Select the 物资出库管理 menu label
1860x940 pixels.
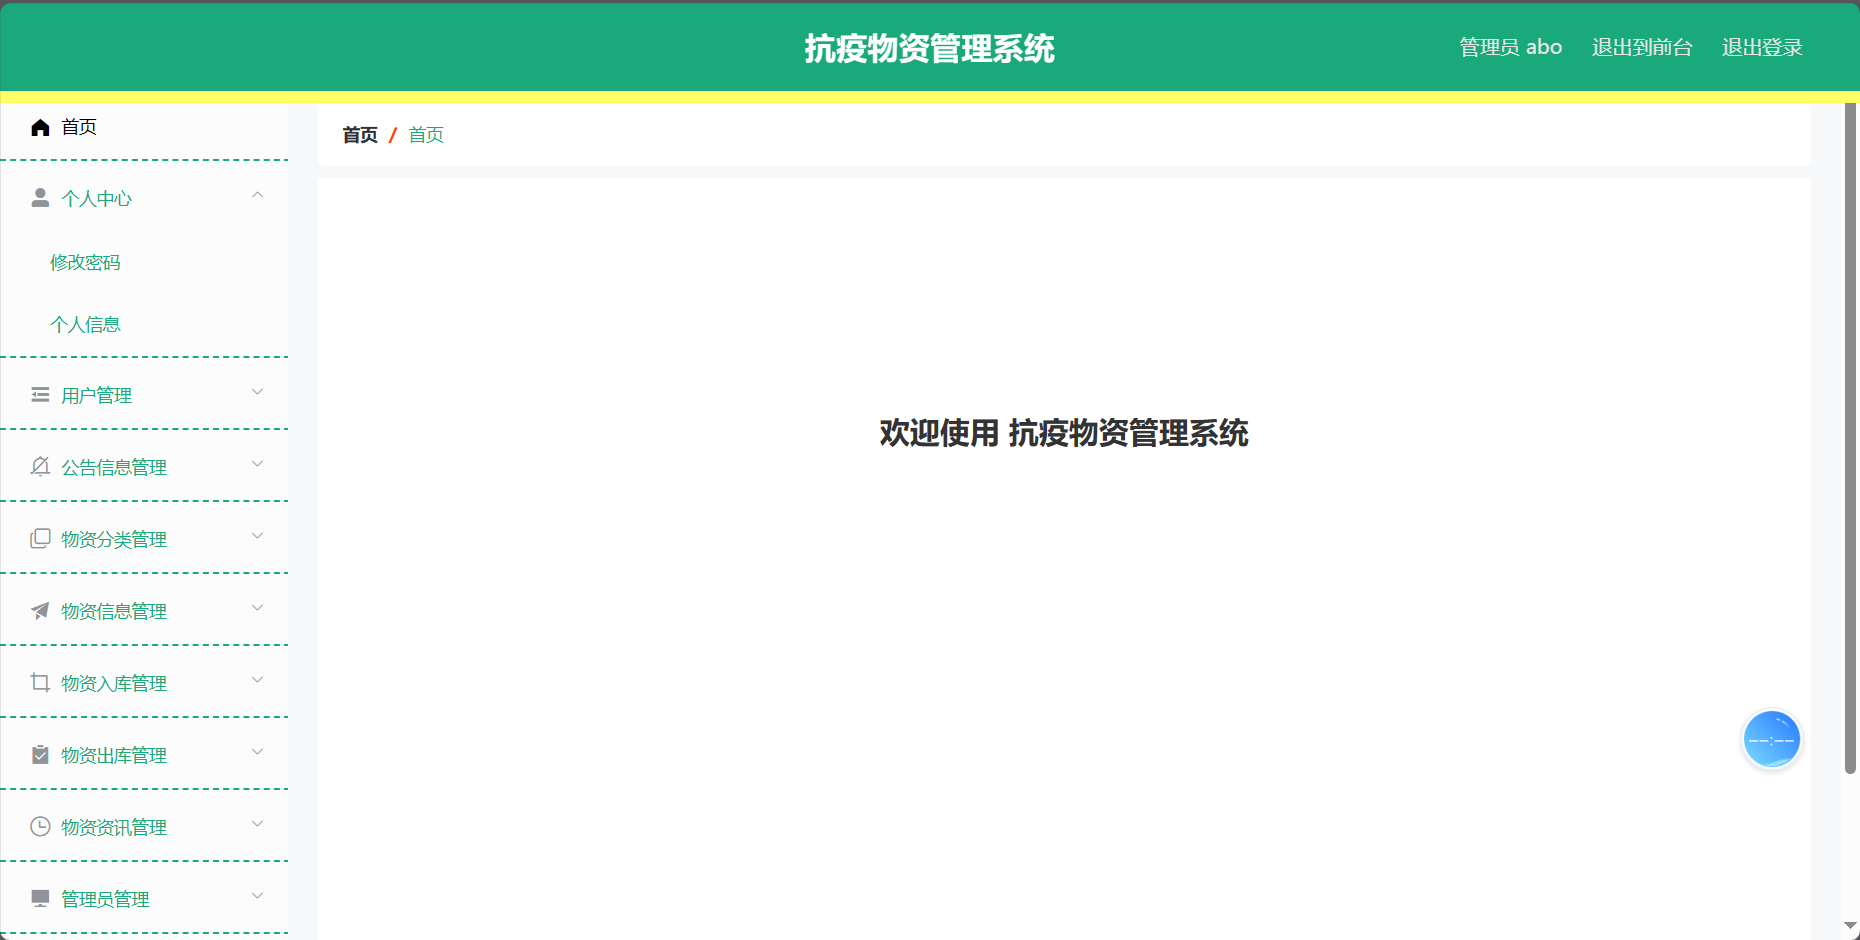tap(114, 755)
